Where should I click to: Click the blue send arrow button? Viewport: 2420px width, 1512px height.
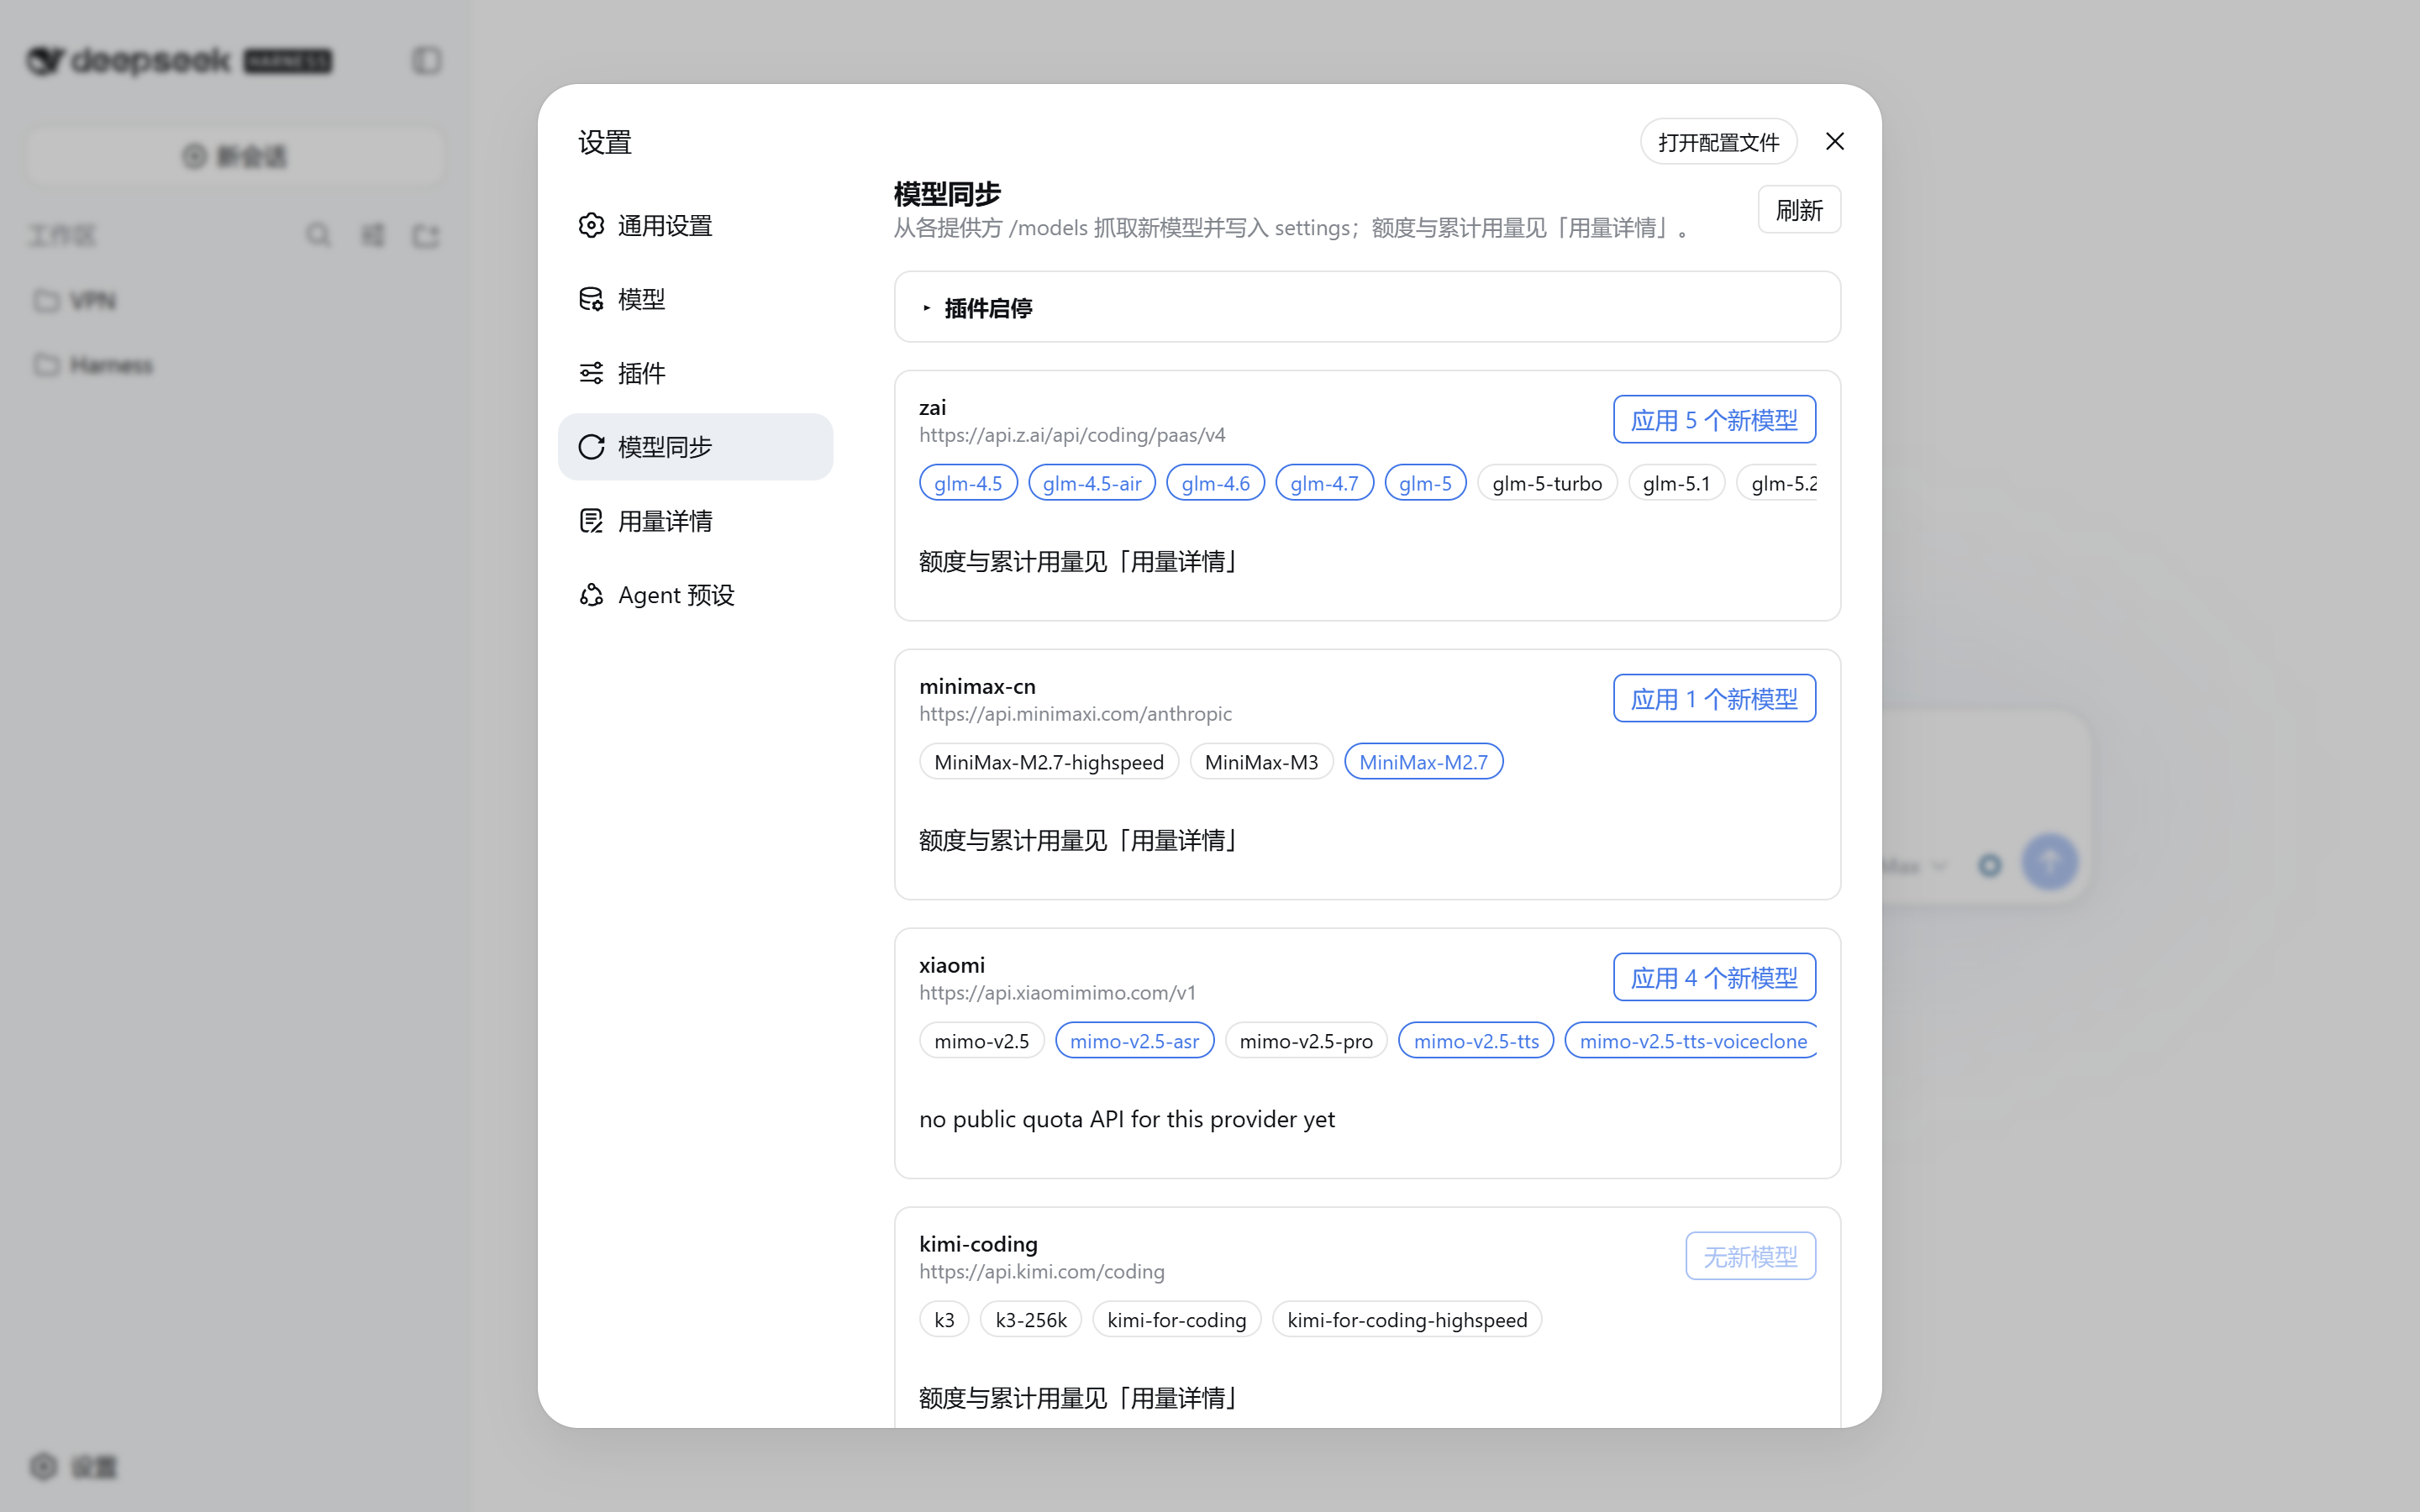click(x=2049, y=862)
